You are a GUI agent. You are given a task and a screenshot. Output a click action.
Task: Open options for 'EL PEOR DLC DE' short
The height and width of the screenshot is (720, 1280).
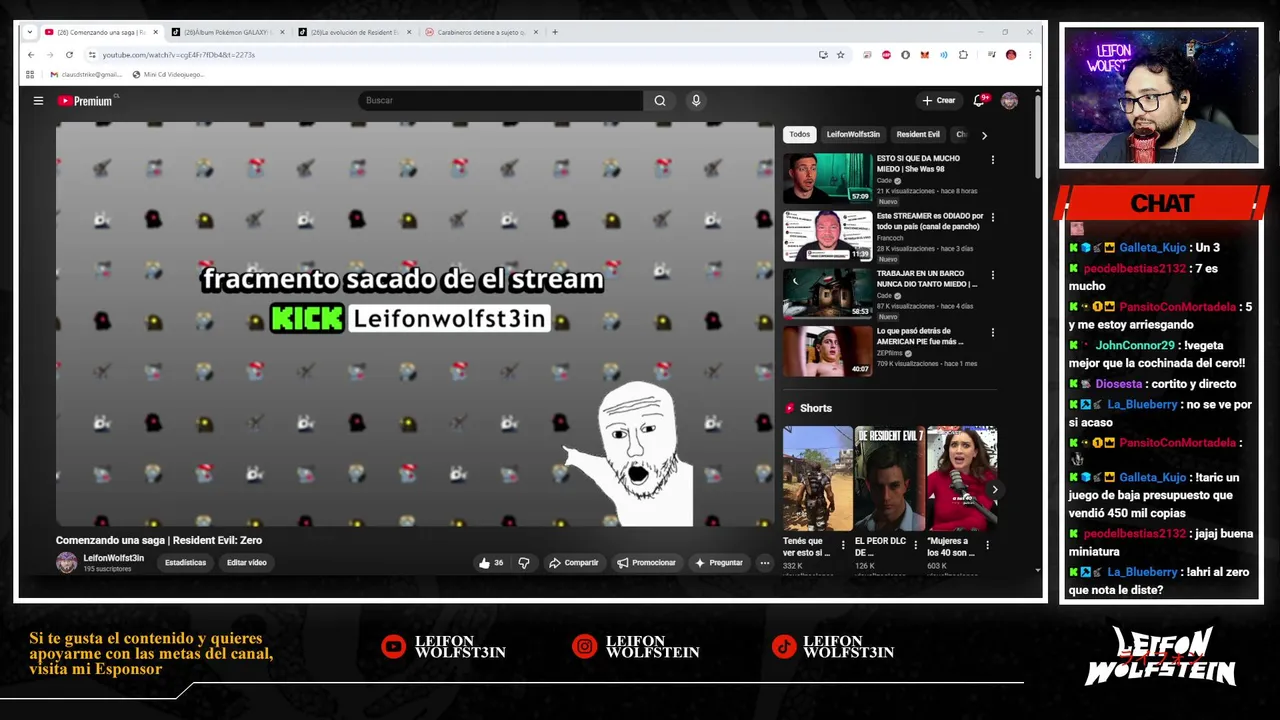click(x=915, y=545)
